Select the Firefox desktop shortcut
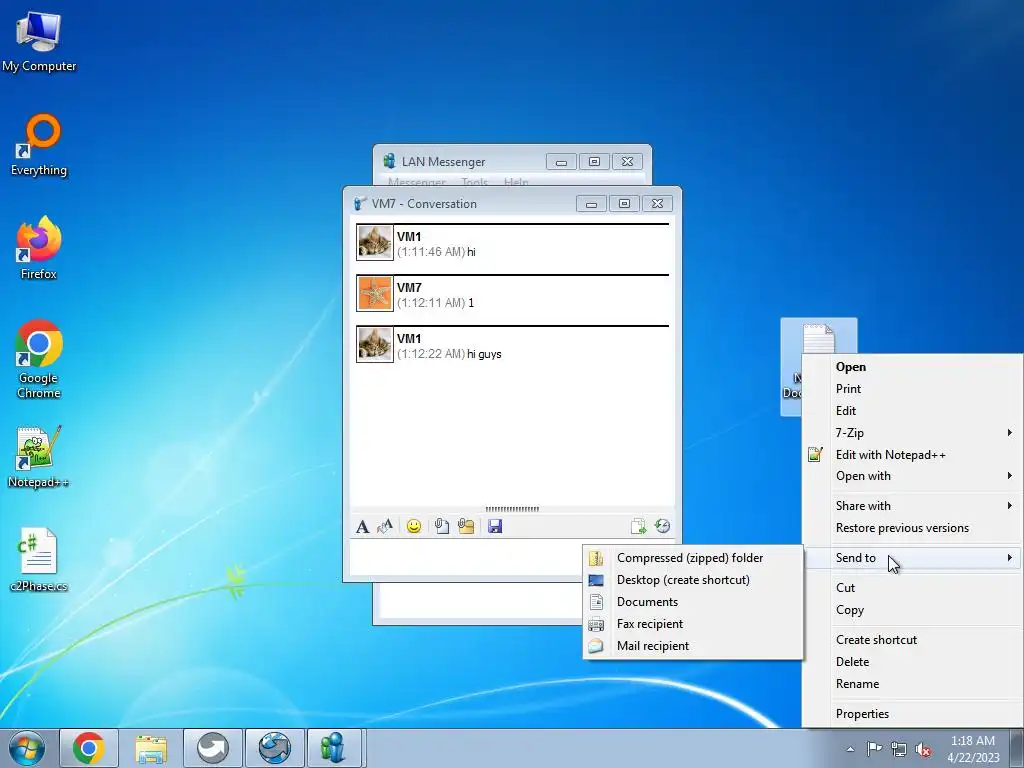The width and height of the screenshot is (1024, 768). 39,248
